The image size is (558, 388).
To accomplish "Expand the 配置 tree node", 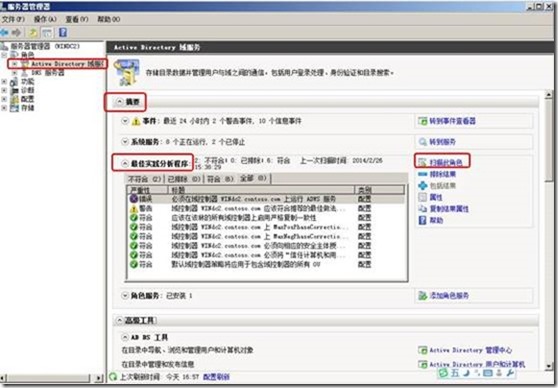I will coord(4,99).
